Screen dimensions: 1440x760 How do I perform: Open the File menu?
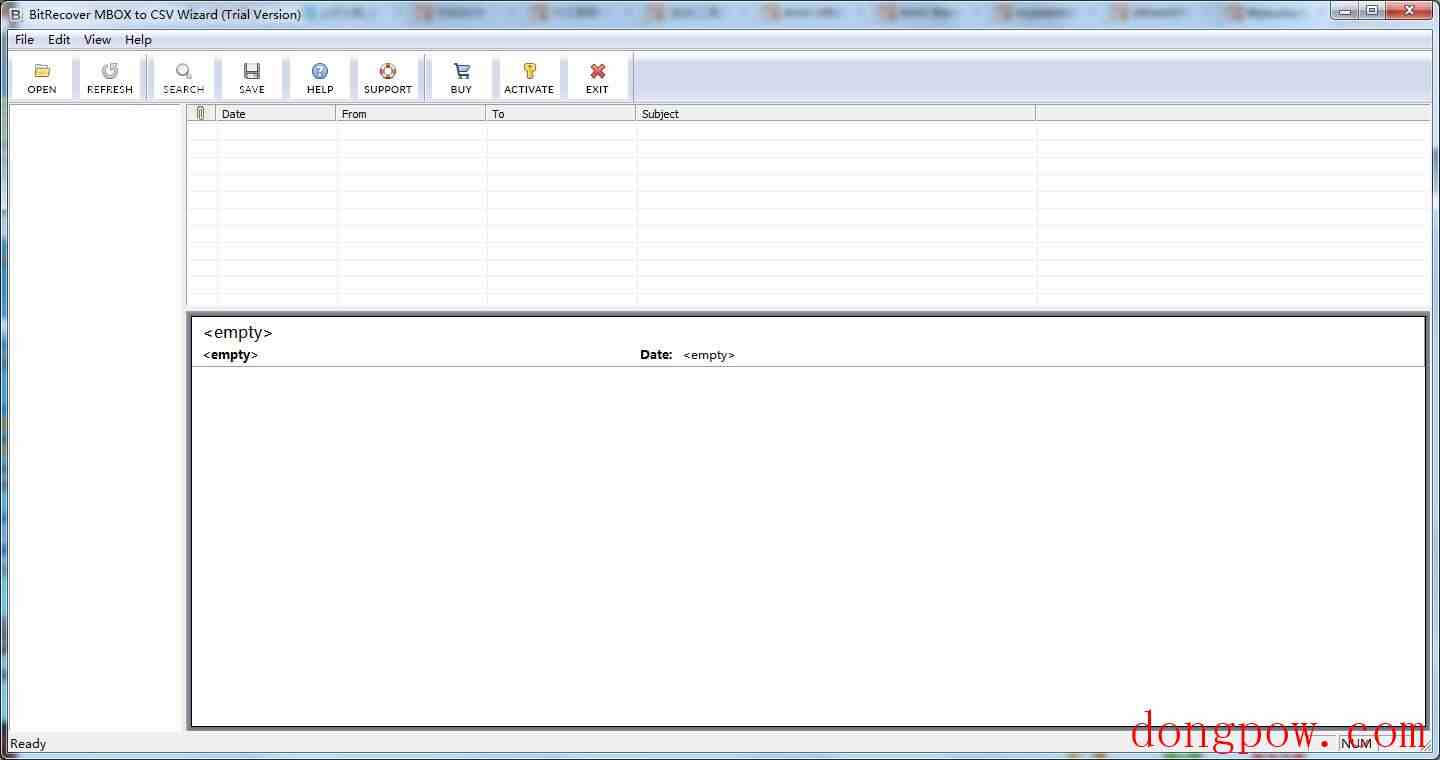(24, 40)
